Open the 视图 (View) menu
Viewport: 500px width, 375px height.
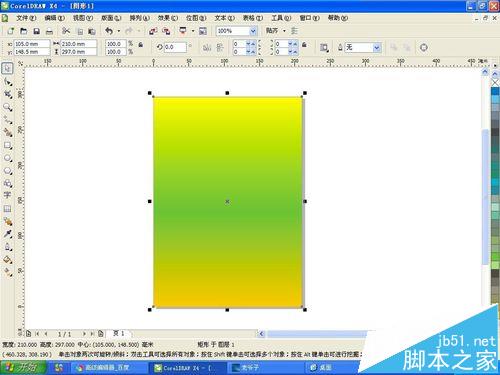(x=83, y=18)
